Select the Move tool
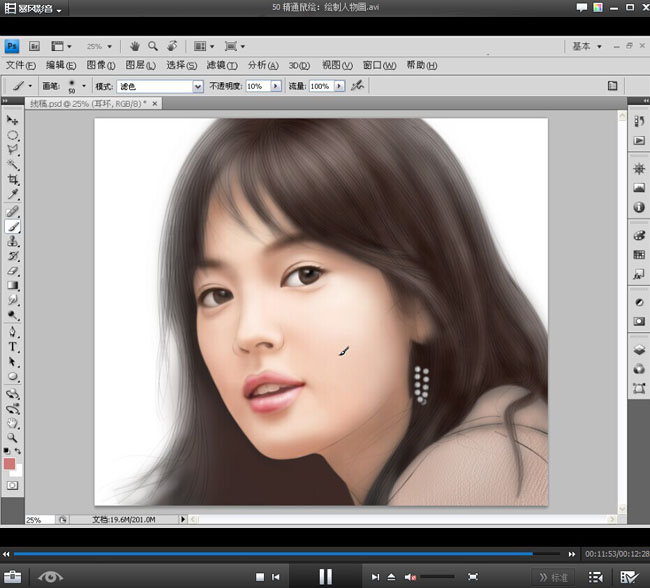This screenshot has width=650, height=588. click(x=12, y=120)
